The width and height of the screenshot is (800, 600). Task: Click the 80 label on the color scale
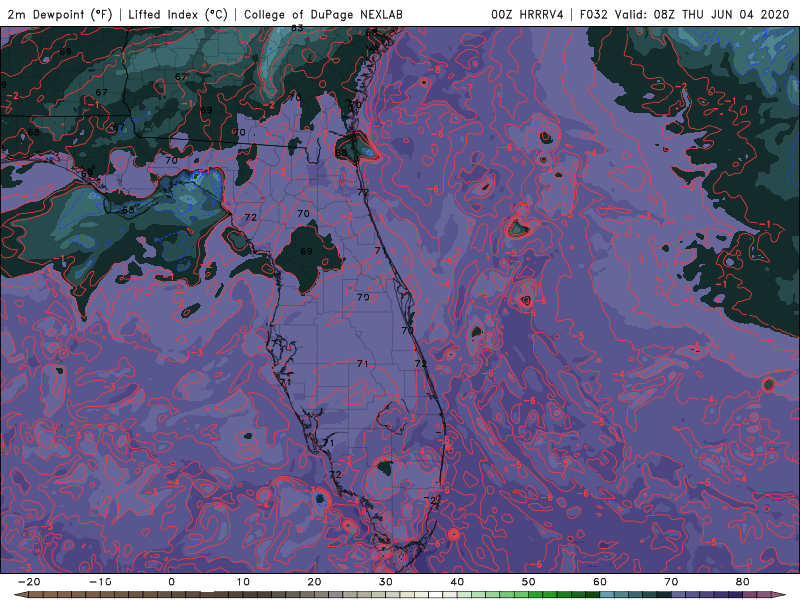(743, 582)
